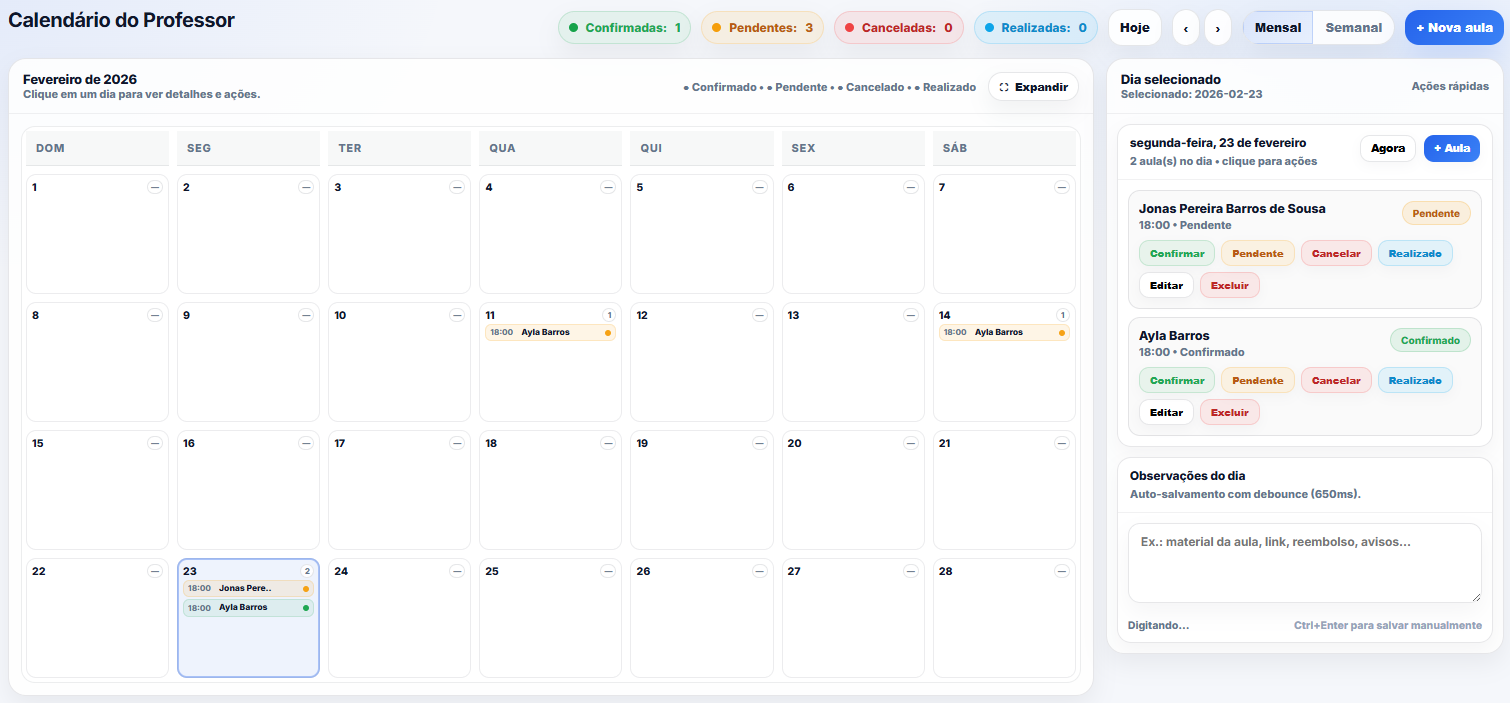The image size is (1510, 703).
Task: Click the Agora button in Dia selecionado
Action: click(1387, 148)
